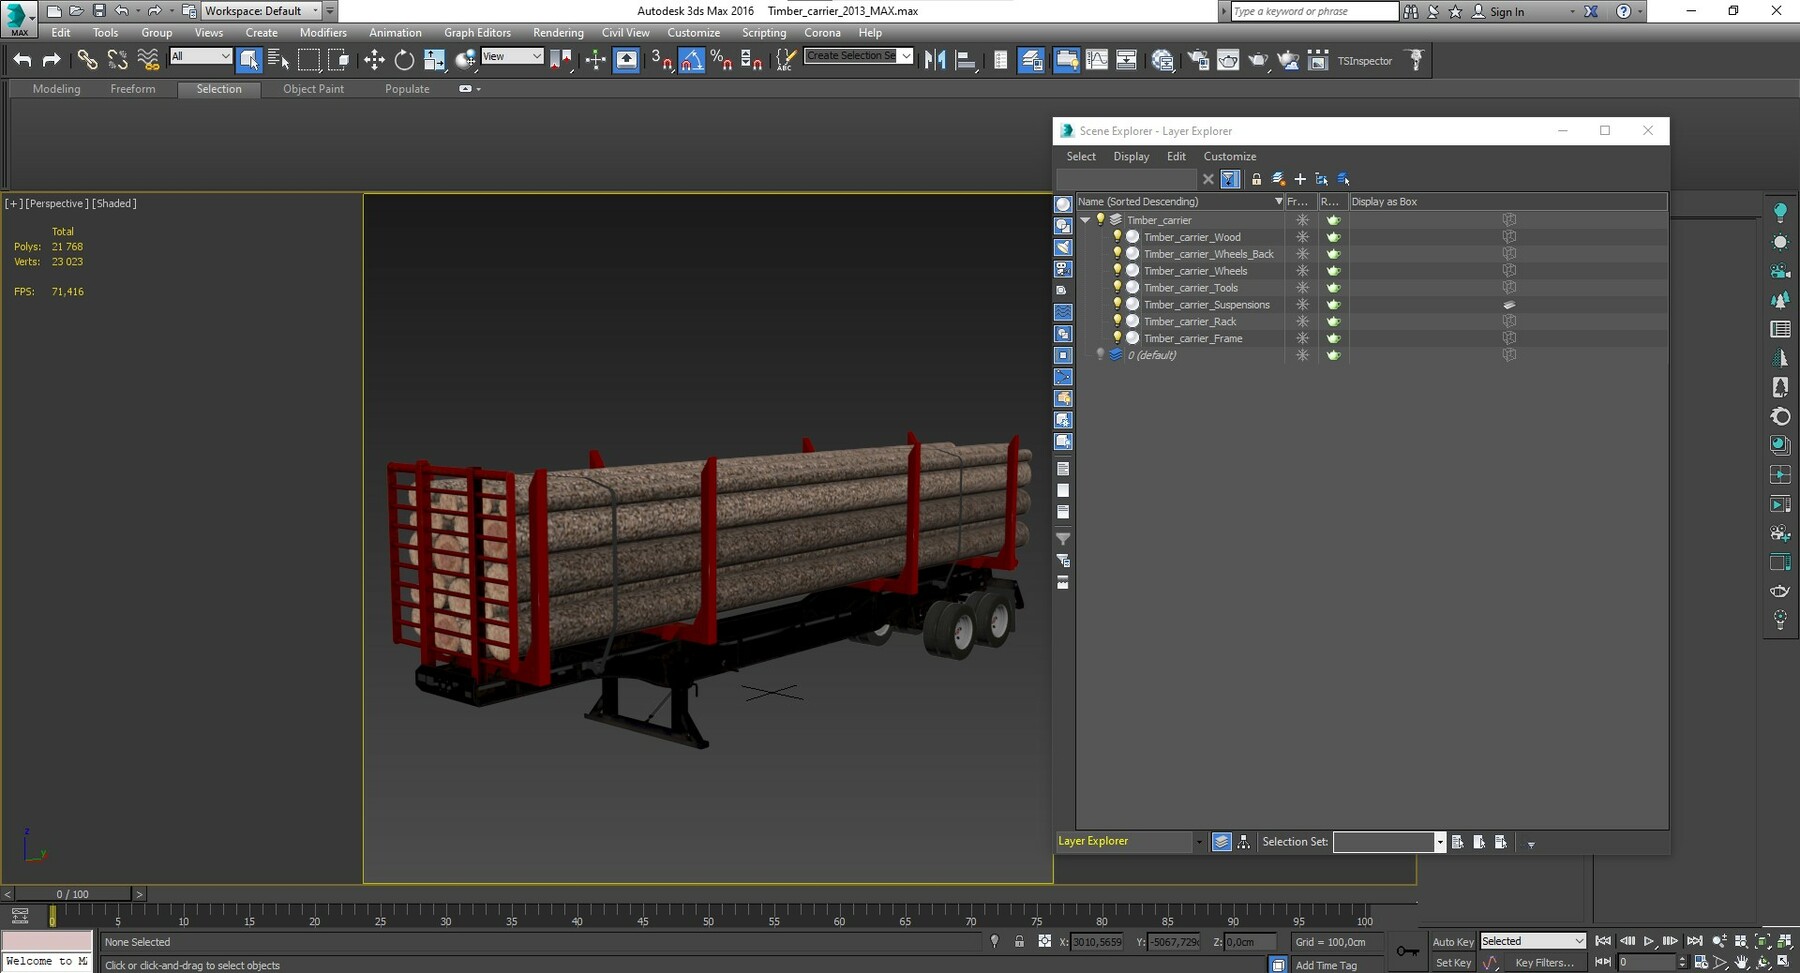Switch to the Modeling ribbon tab
The height and width of the screenshot is (973, 1800).
coord(56,88)
